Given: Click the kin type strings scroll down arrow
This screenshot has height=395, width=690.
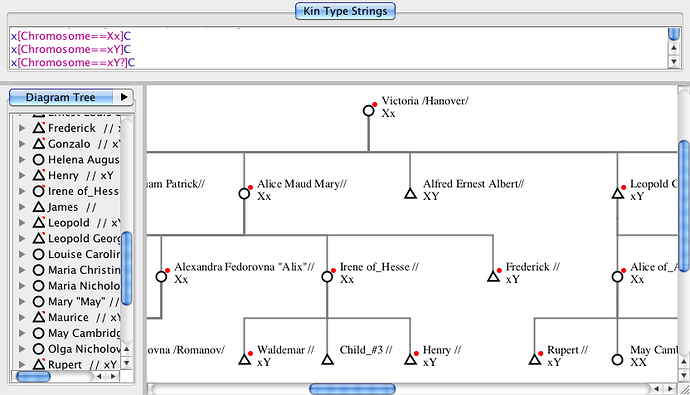Looking at the screenshot, I should tap(674, 62).
